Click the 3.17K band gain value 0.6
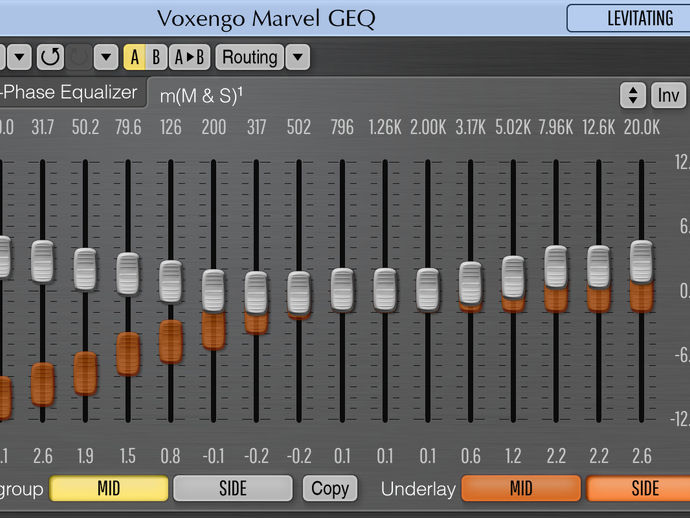The image size is (690, 518). [470, 456]
